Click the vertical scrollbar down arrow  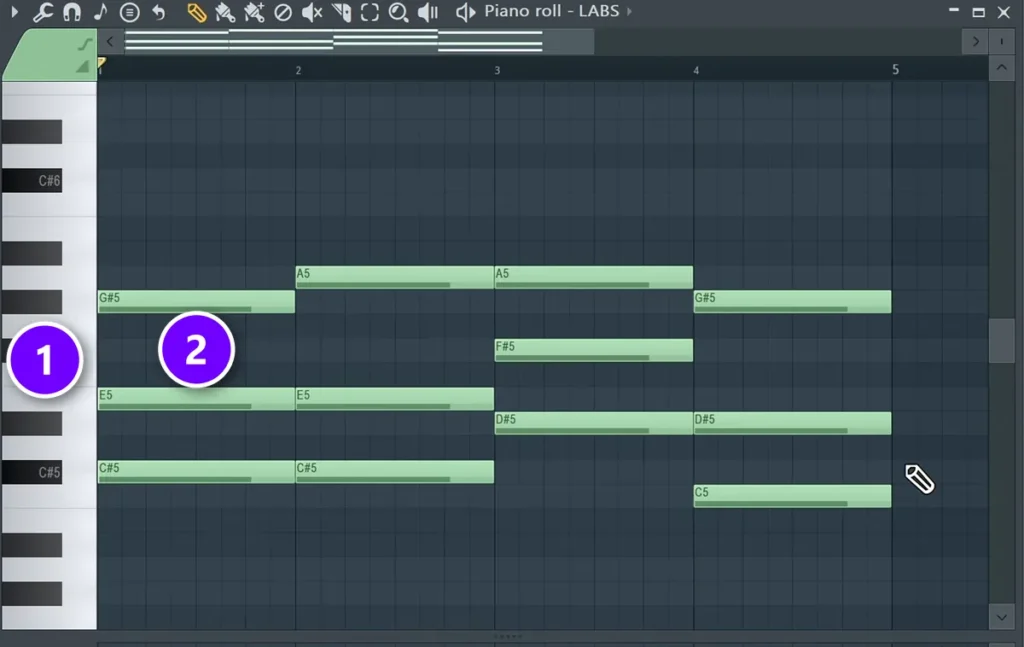point(1002,617)
